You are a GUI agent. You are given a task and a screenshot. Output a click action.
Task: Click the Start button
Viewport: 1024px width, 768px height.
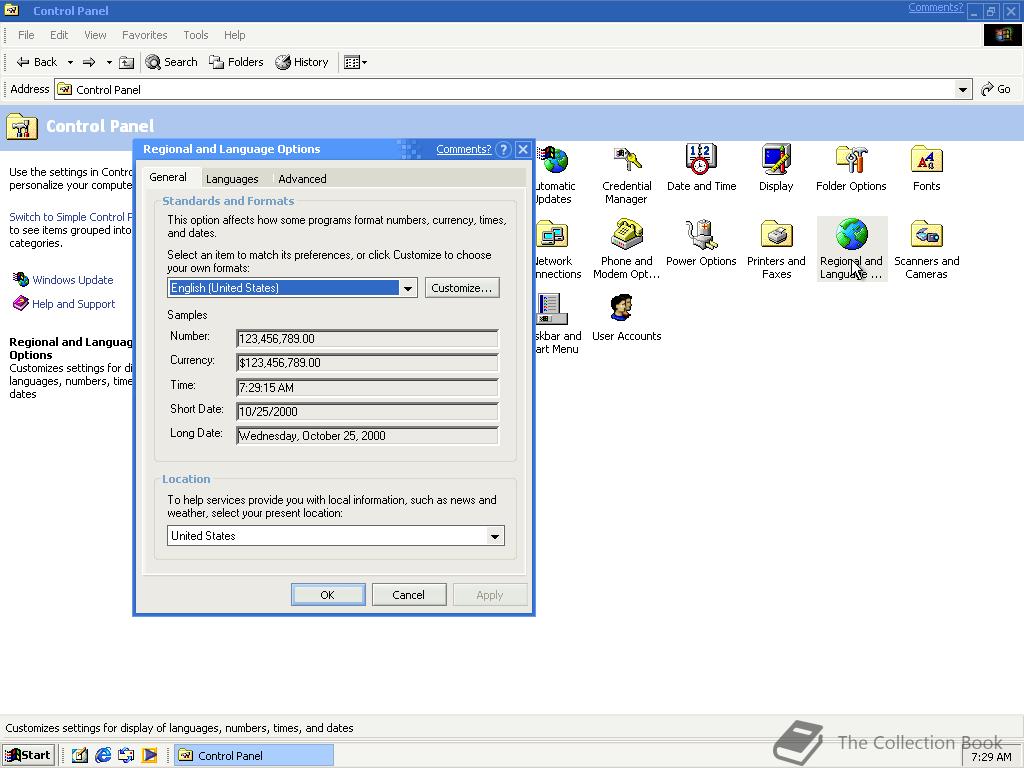pos(28,756)
